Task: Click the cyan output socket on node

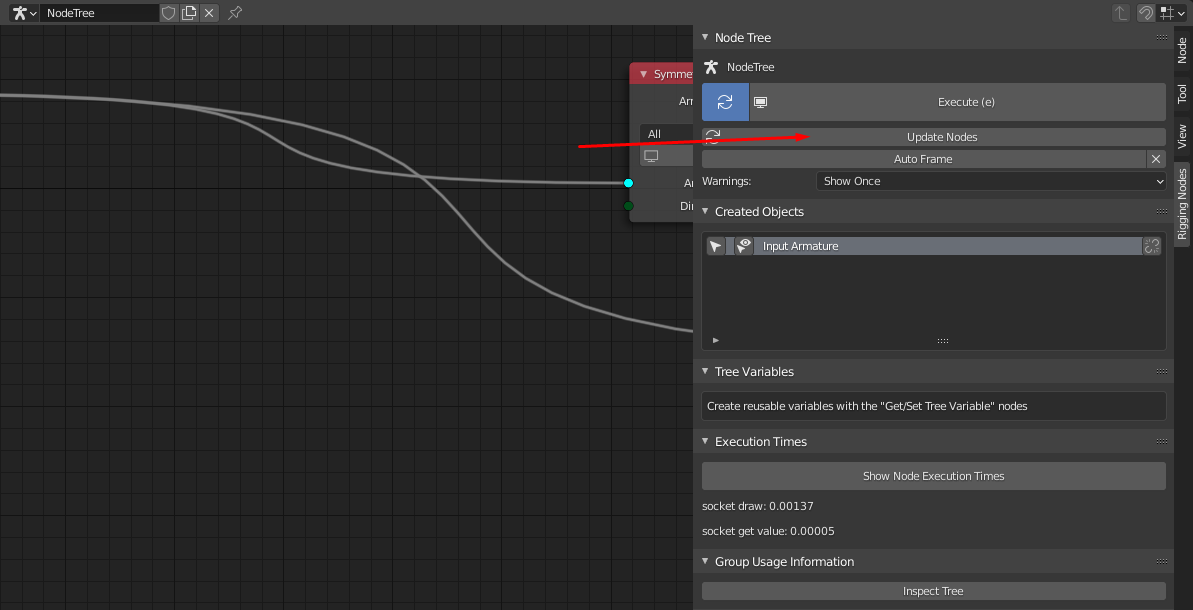Action: 628,183
